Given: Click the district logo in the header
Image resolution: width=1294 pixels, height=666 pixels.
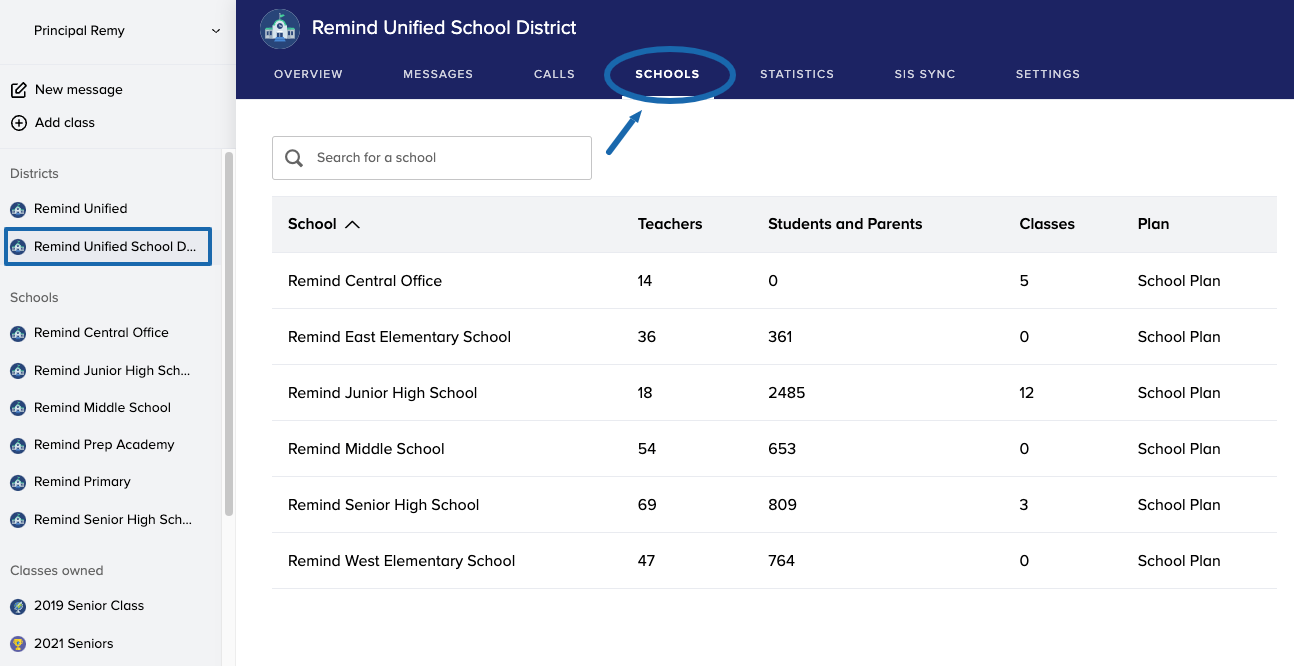Looking at the screenshot, I should (280, 29).
